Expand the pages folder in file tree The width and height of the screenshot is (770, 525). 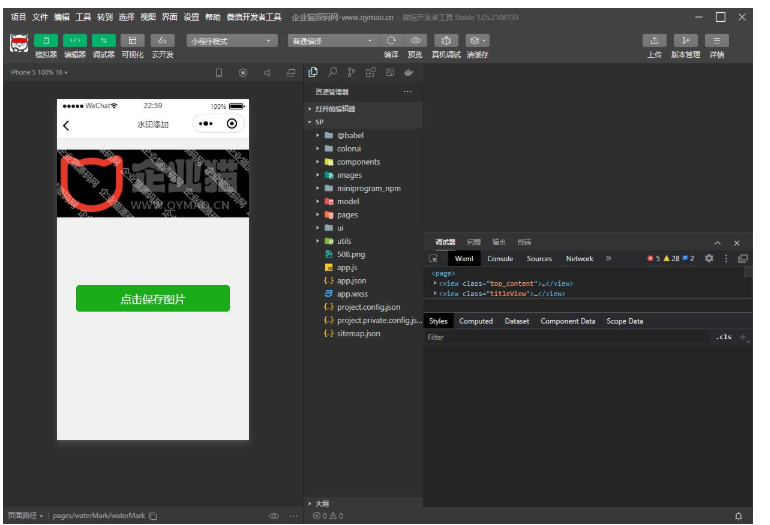347,215
